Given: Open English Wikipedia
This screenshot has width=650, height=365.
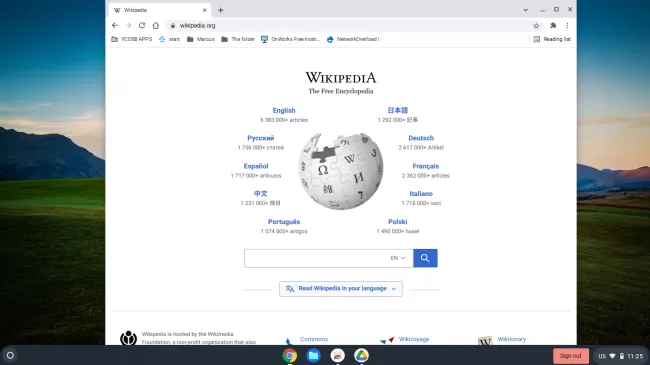Looking at the screenshot, I should (284, 110).
